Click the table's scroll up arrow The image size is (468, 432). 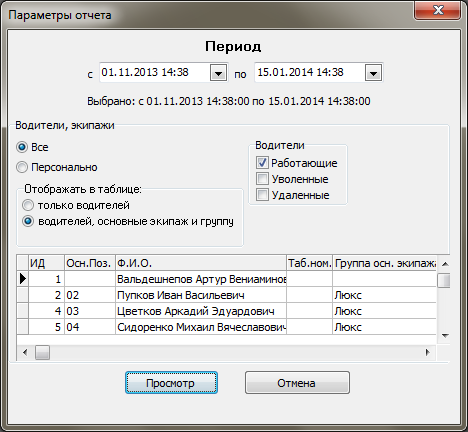click(x=445, y=264)
